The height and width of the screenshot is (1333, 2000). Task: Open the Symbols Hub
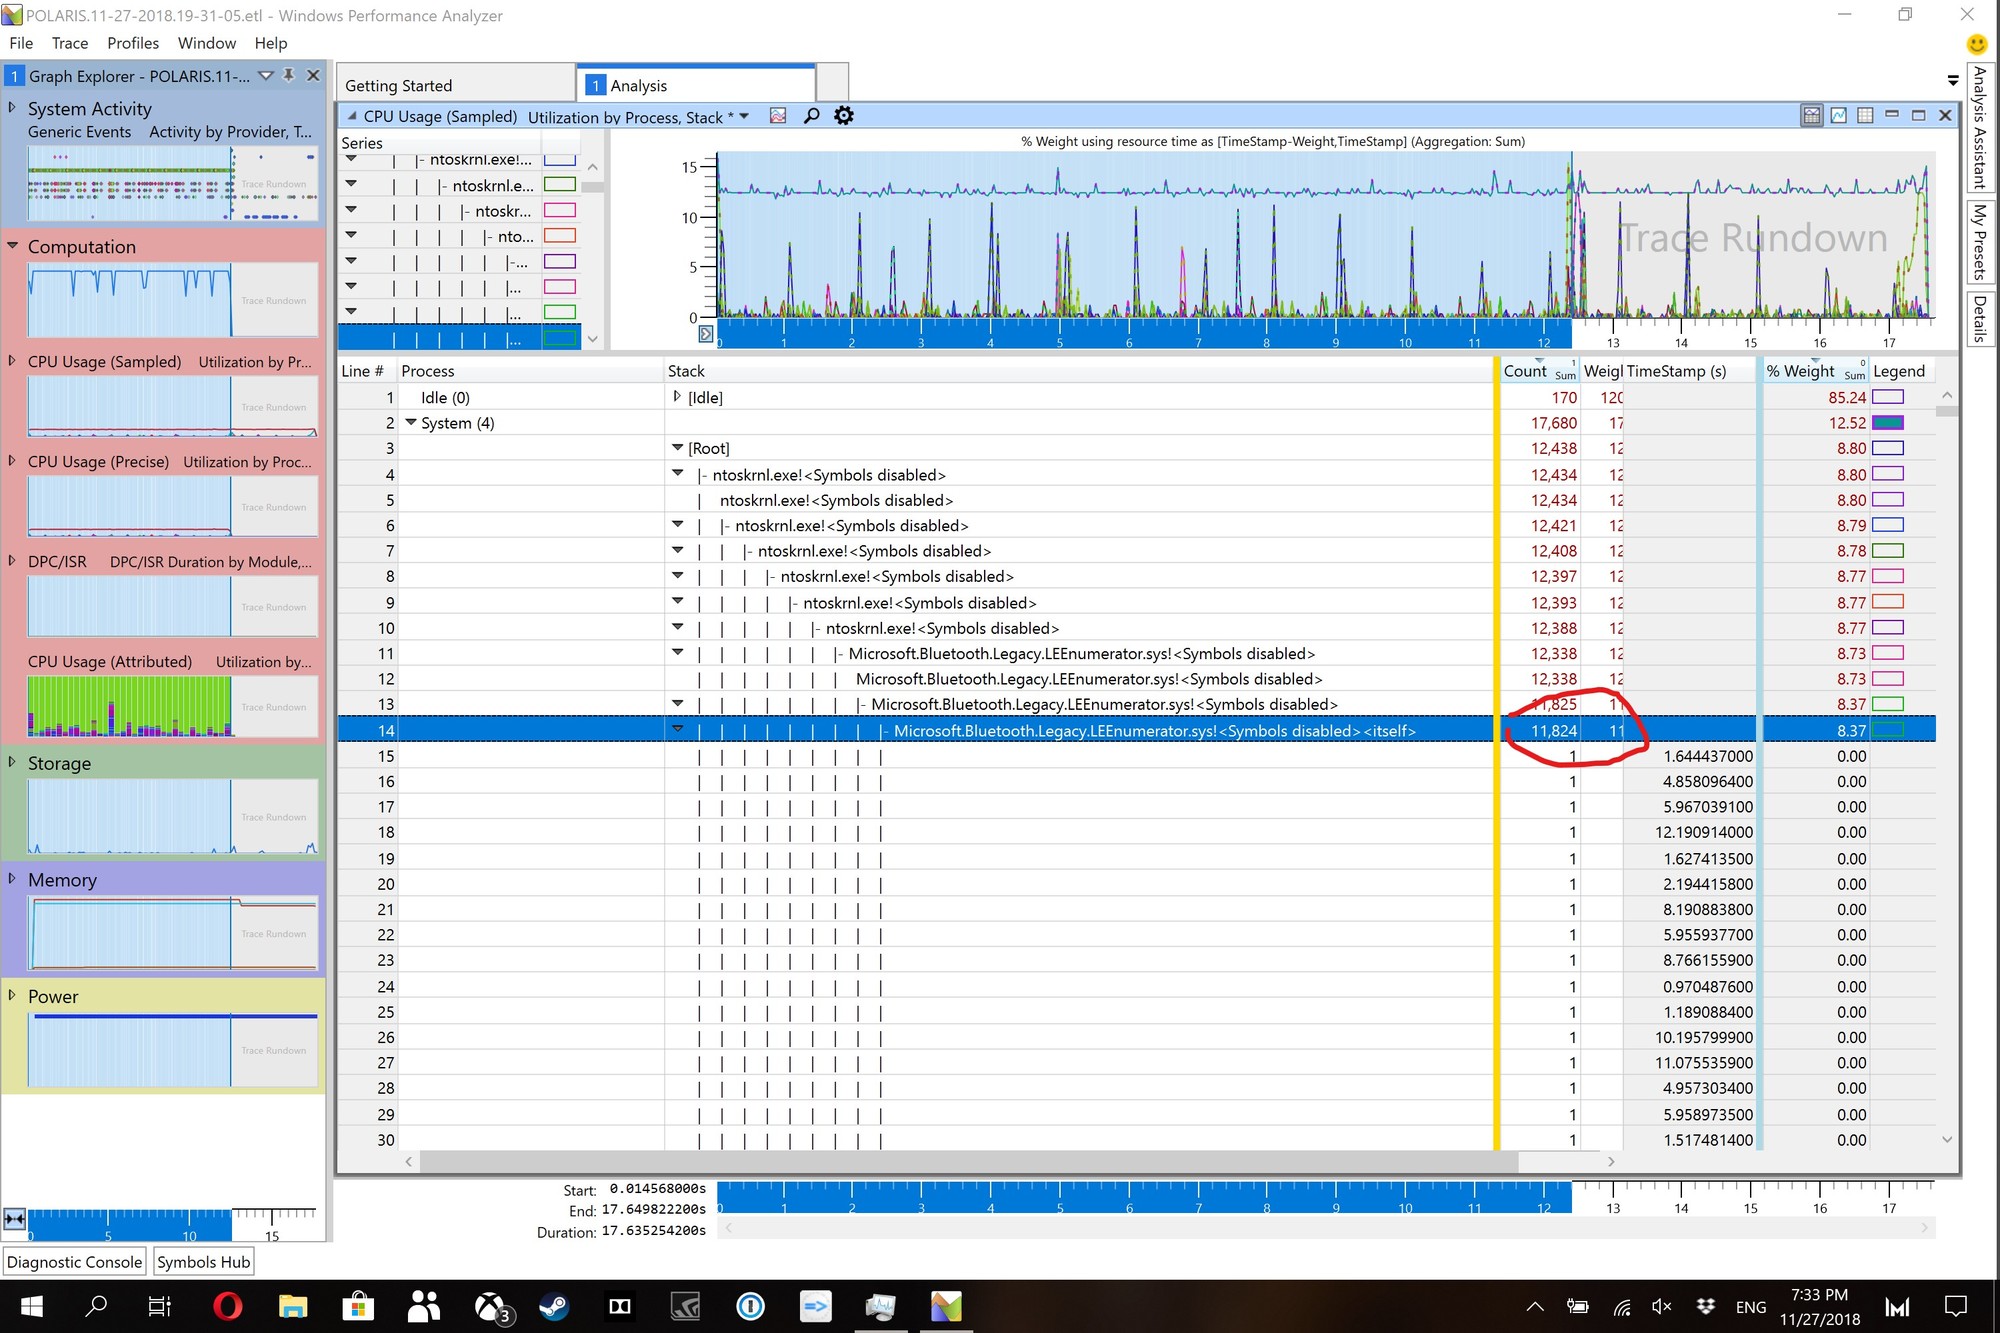pyautogui.click(x=204, y=1262)
